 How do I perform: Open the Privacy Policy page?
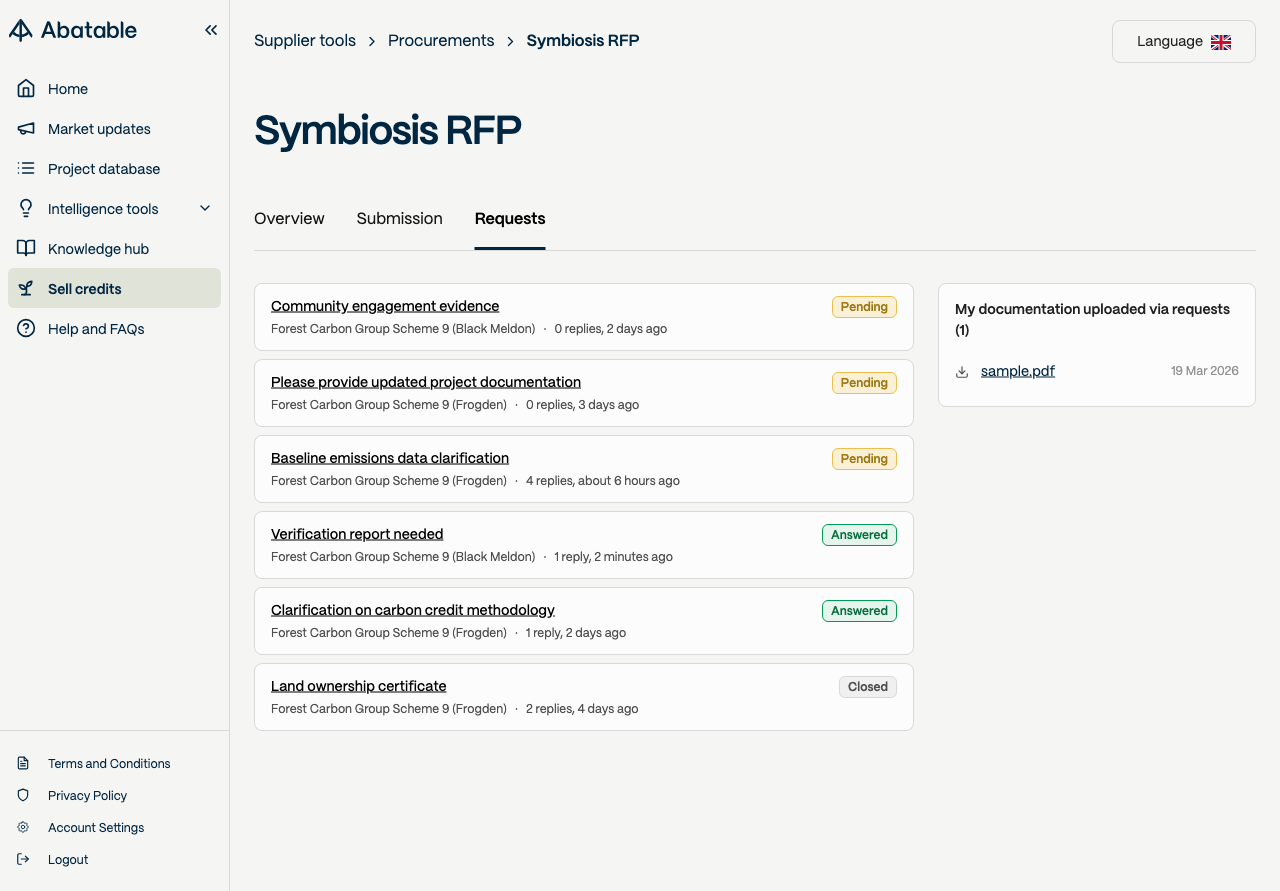tap(87, 795)
